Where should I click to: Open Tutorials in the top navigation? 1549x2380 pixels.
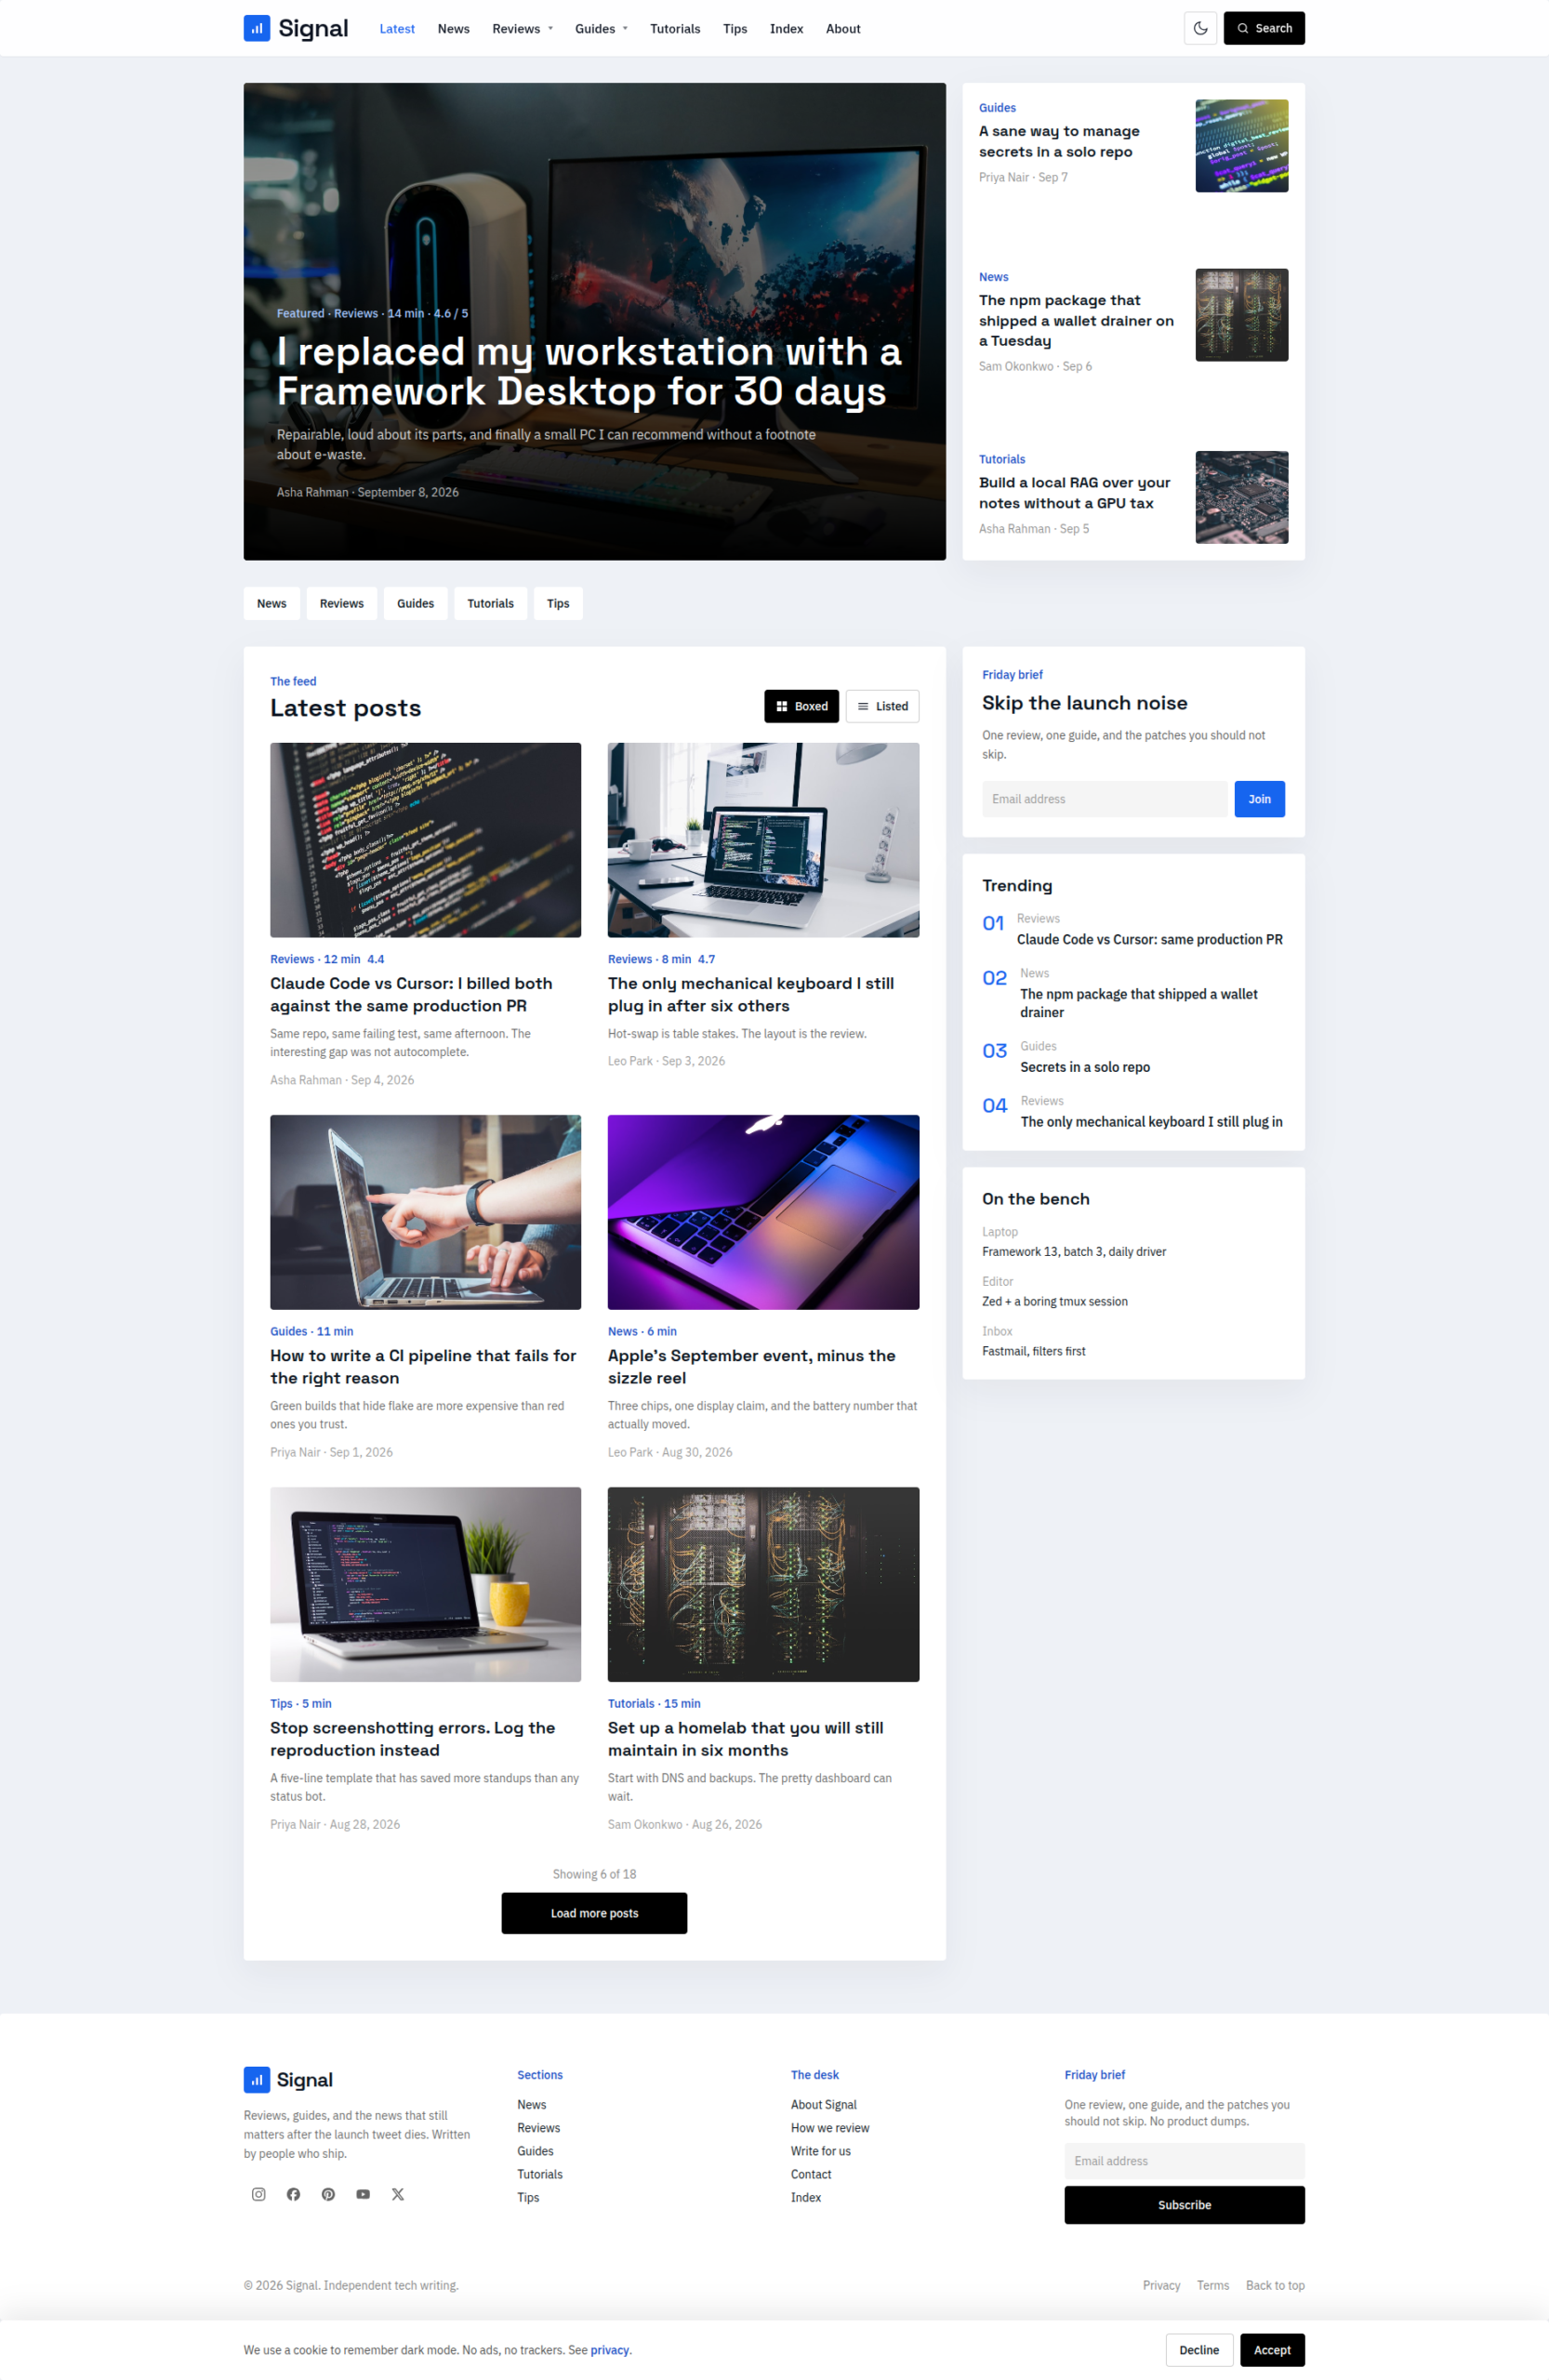tap(675, 29)
